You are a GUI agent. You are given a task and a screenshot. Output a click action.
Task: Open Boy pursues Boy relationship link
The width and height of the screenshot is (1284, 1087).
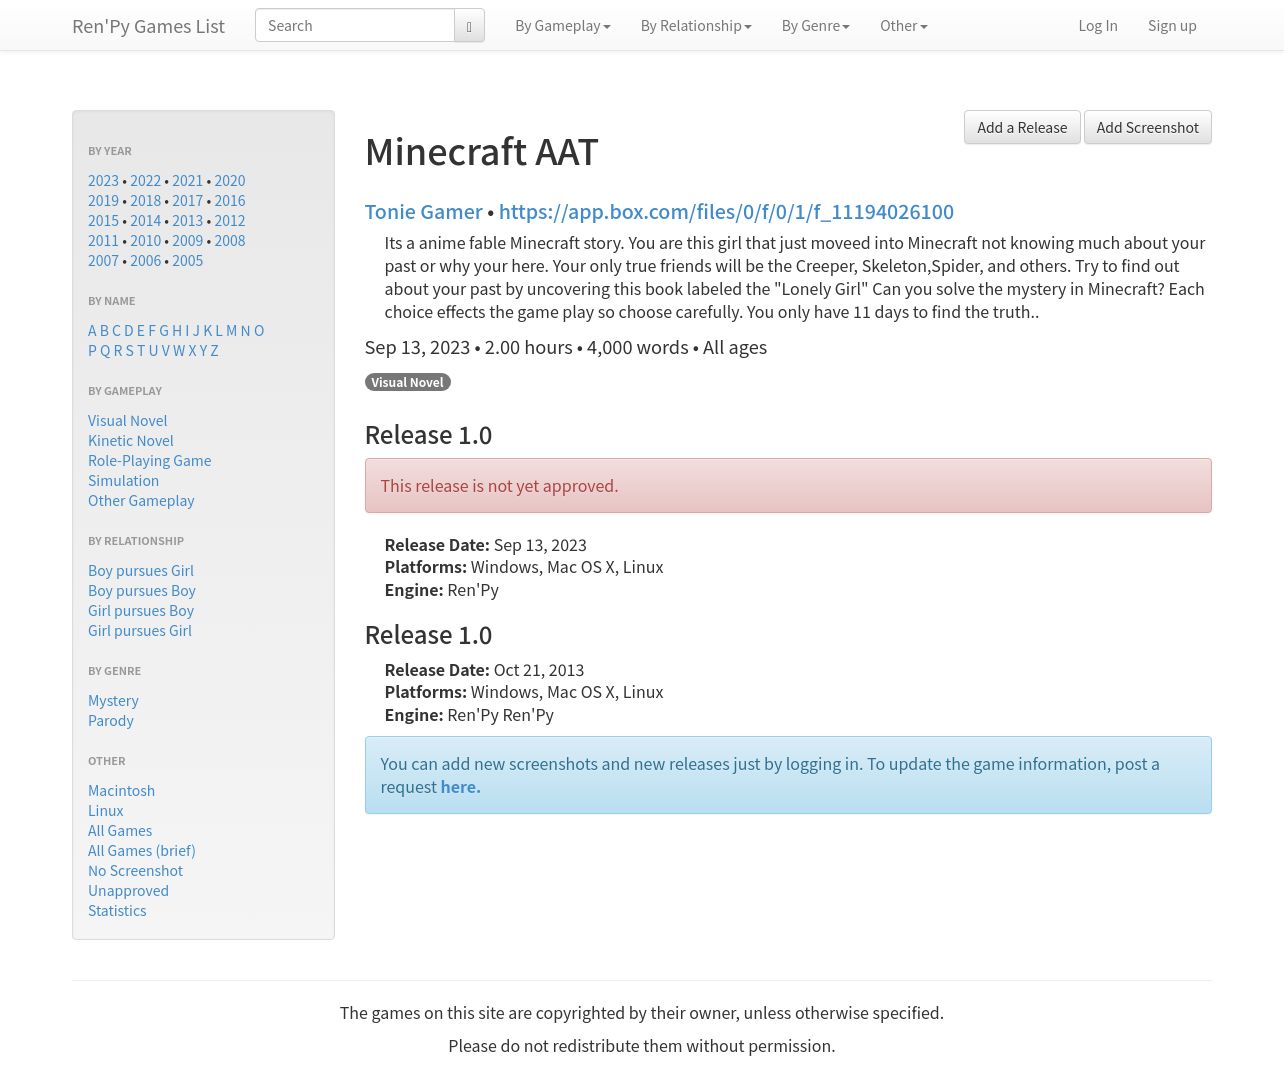pos(142,591)
